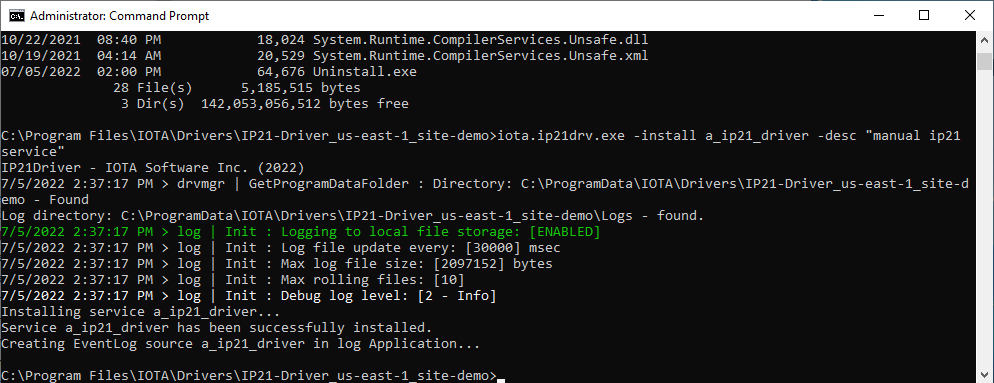Click the 20,529 file size value

281,56
